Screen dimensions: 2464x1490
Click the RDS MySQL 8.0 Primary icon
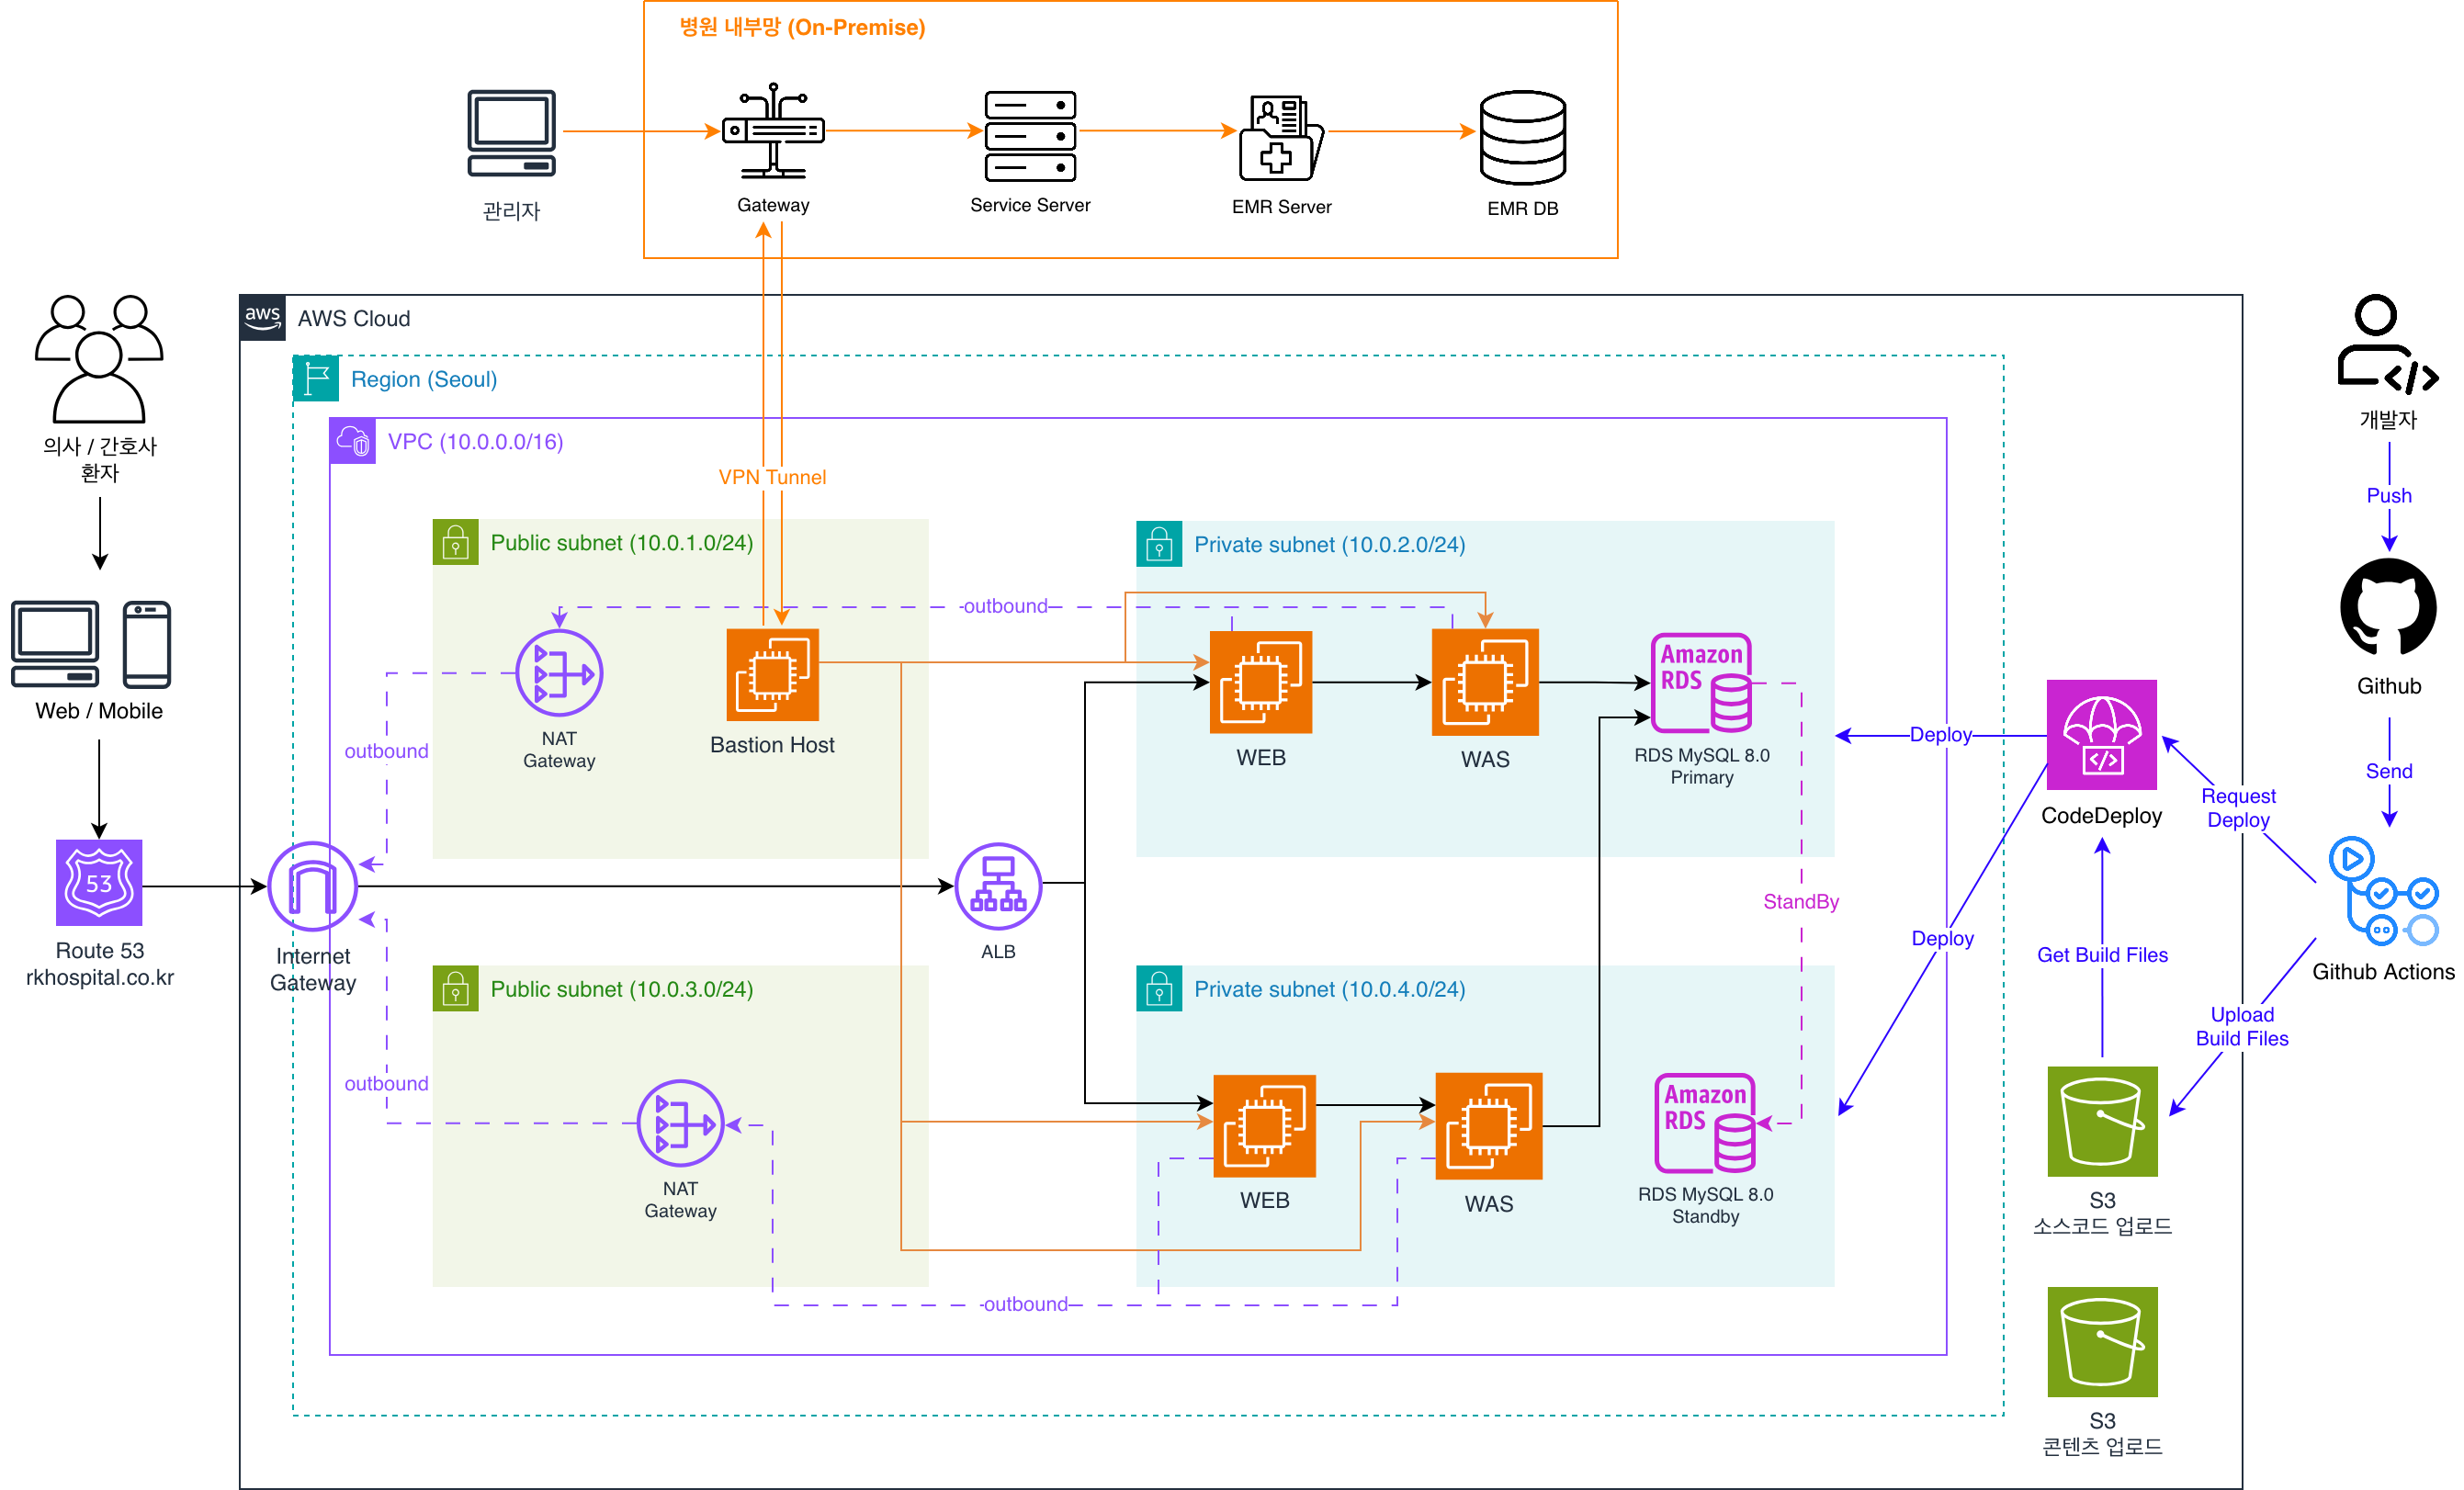pyautogui.click(x=1701, y=683)
